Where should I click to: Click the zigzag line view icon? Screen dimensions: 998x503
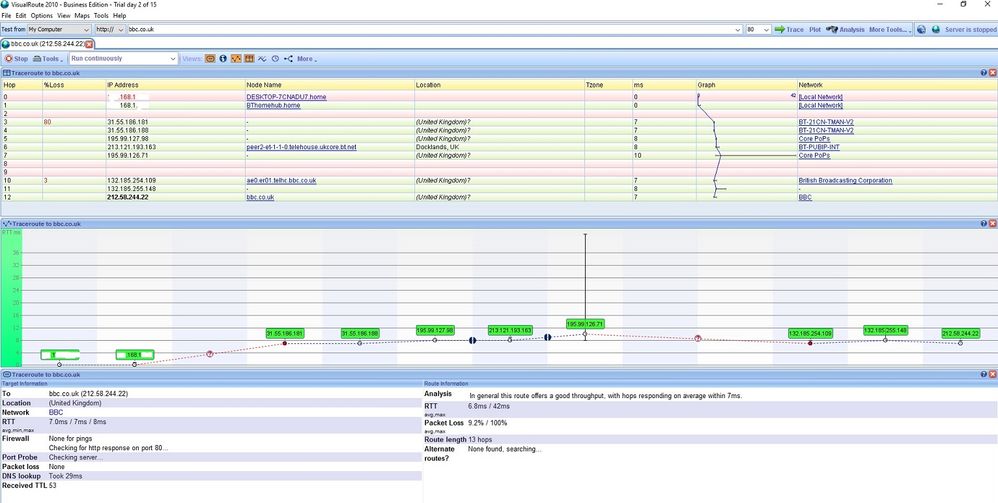[262, 59]
